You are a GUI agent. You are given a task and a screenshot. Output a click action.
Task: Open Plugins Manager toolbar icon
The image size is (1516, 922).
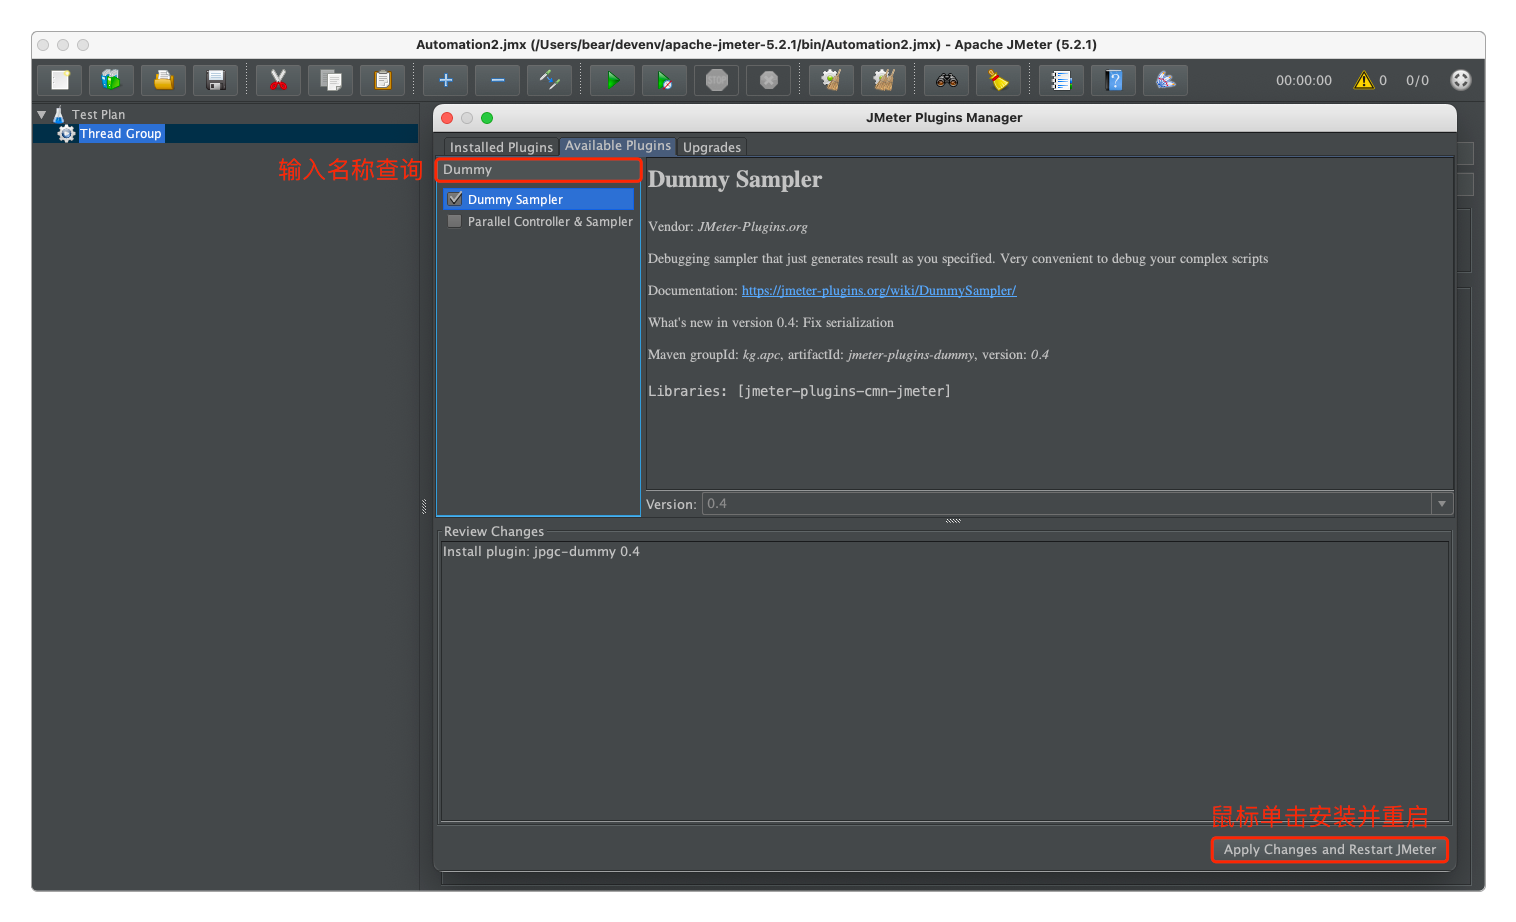[1166, 80]
